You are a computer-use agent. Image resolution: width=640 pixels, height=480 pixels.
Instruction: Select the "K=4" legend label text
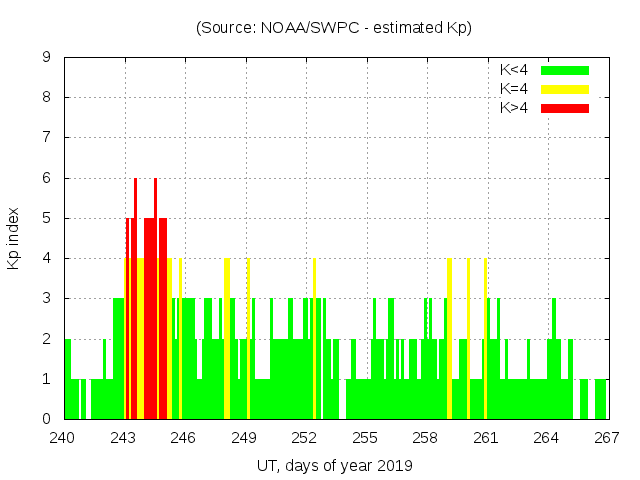[514, 89]
